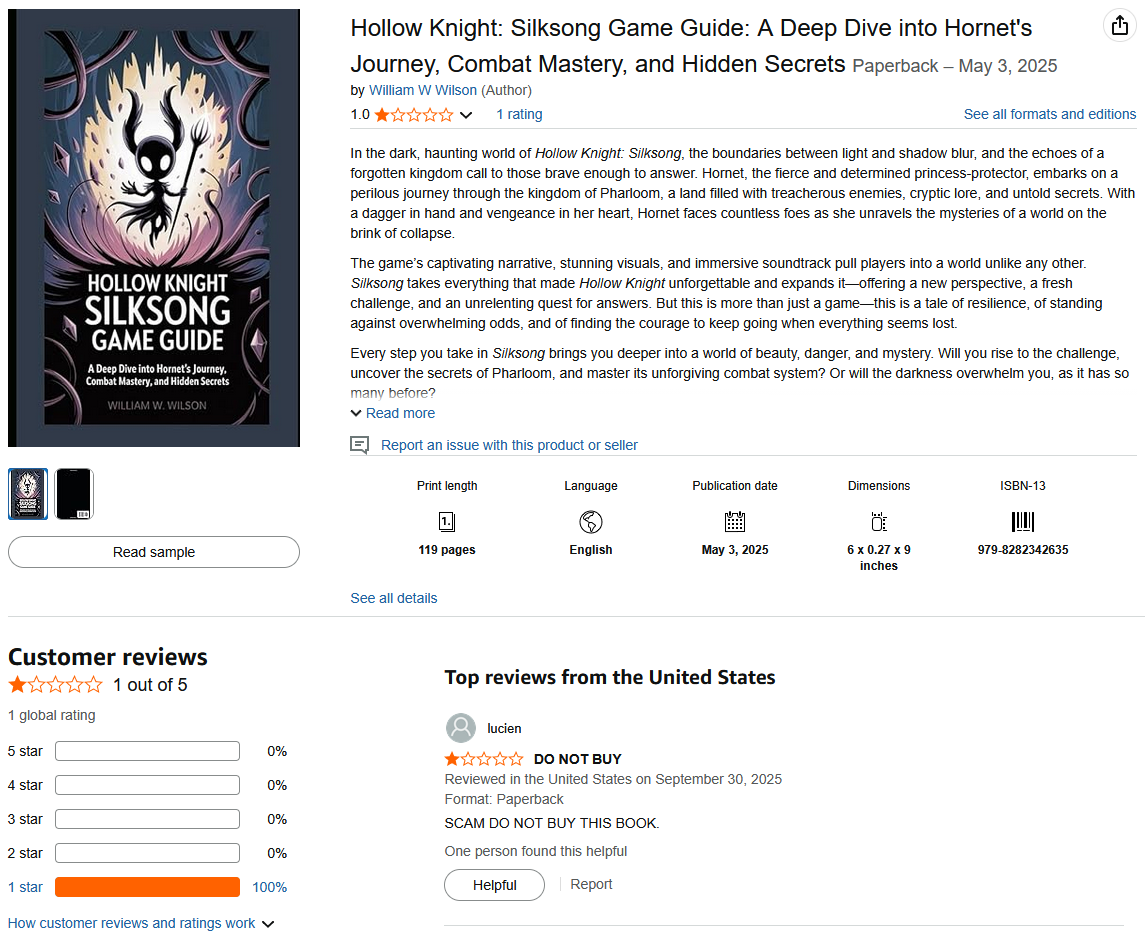Click the share icon at top right
The height and width of the screenshot is (937, 1145).
point(1118,26)
